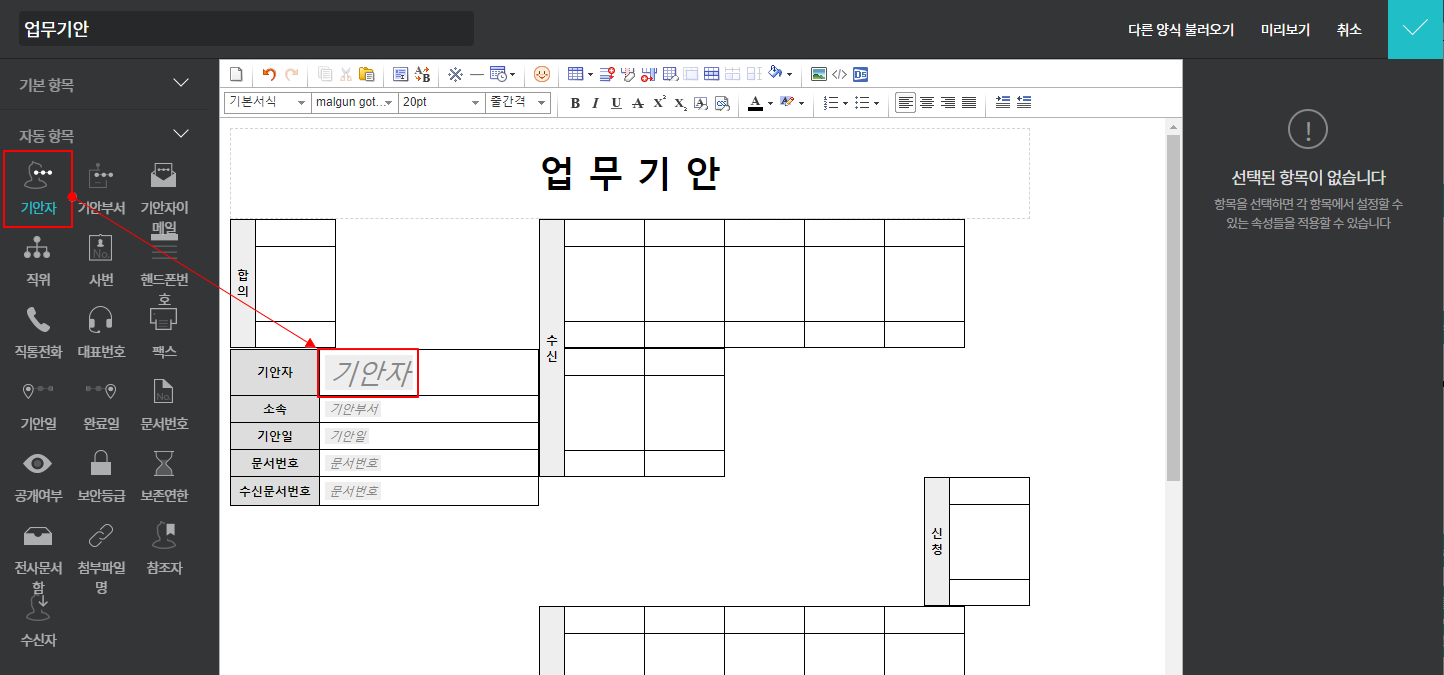Click 다른 양식 불러오기 in the top bar

tap(1181, 30)
